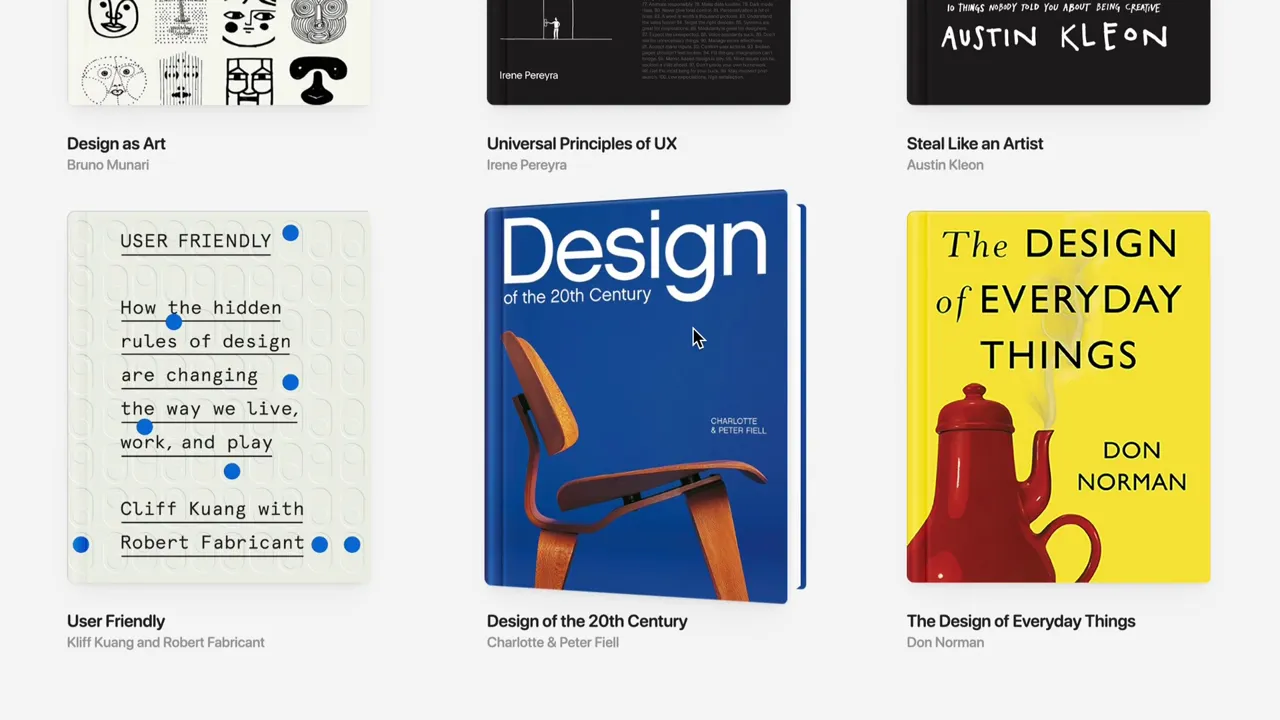This screenshot has height=720, width=1280.
Task: Click 'The Design of Everyday Things' title
Action: 1021,621
